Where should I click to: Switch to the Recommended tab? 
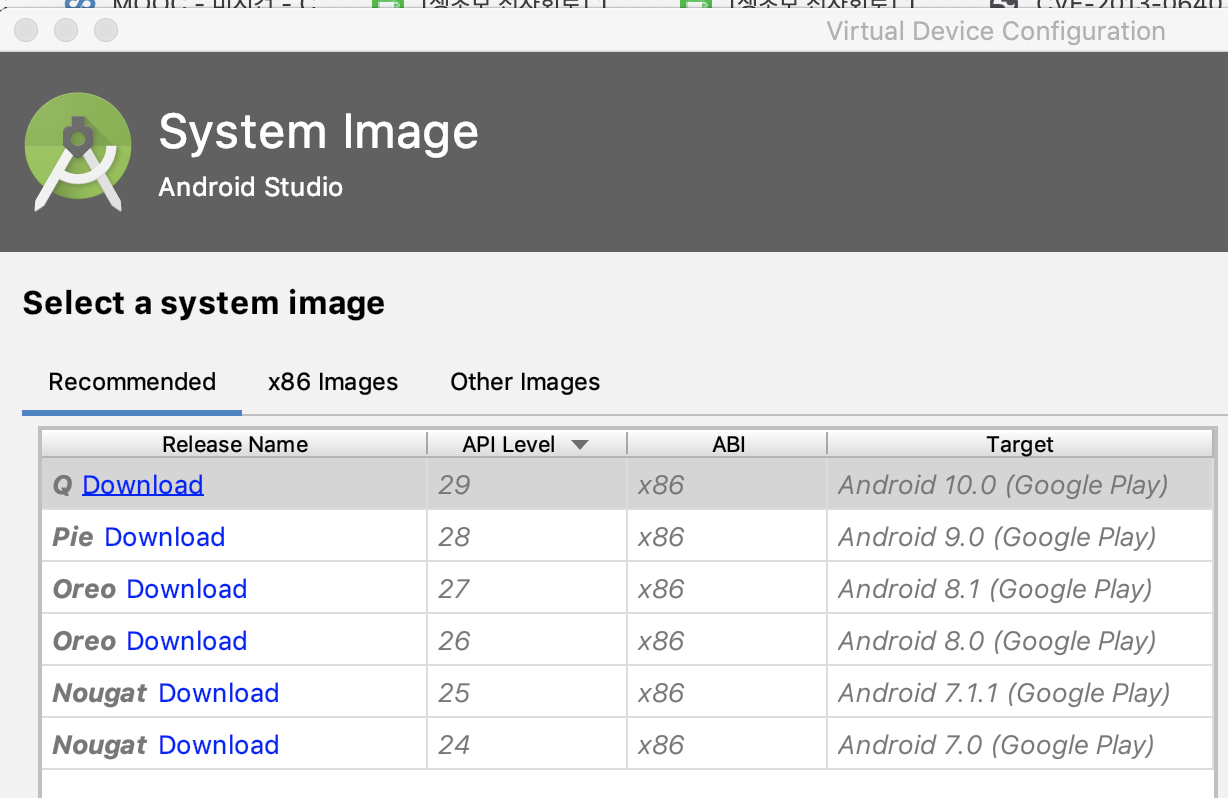pos(132,382)
